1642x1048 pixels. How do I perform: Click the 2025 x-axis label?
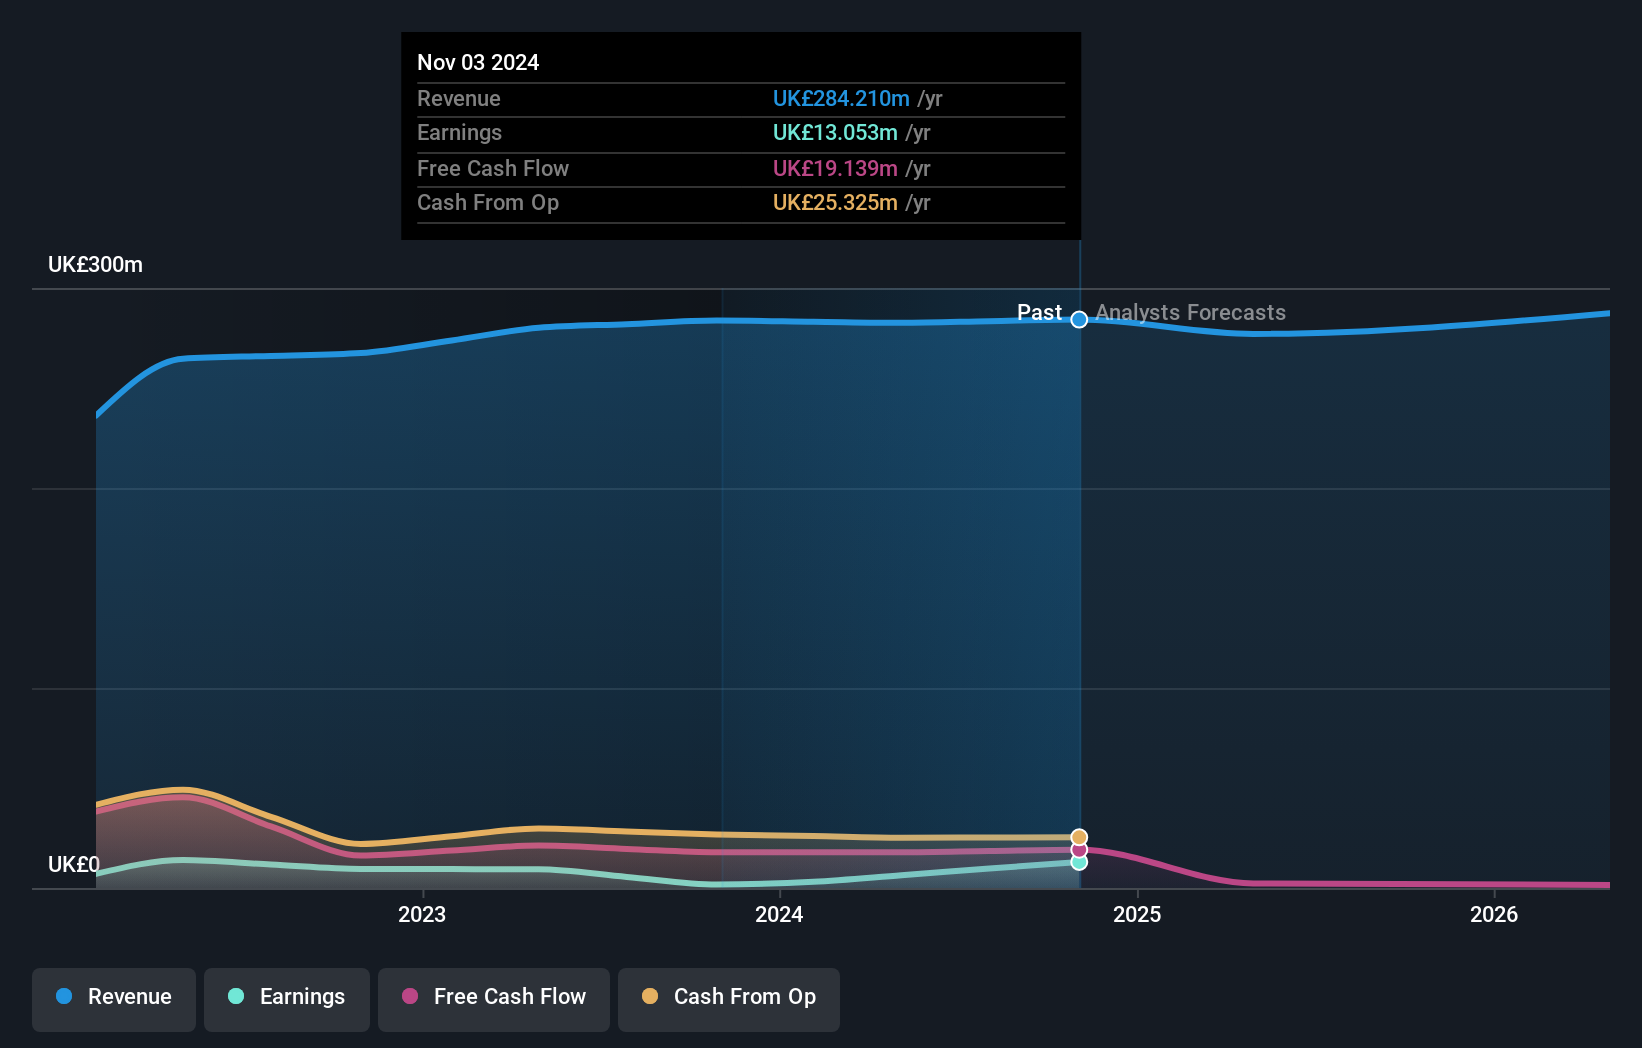coord(1137,914)
